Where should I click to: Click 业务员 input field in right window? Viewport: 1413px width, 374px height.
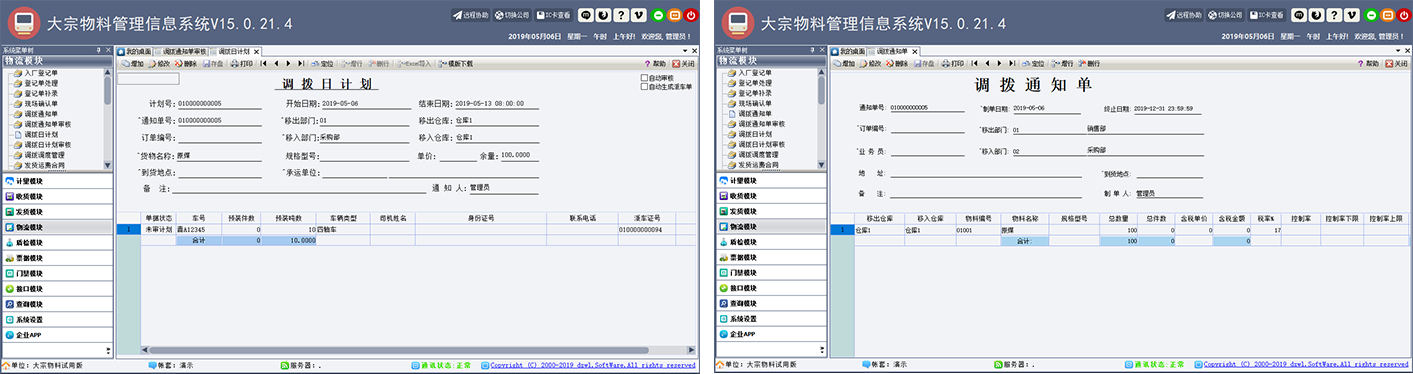point(928,151)
